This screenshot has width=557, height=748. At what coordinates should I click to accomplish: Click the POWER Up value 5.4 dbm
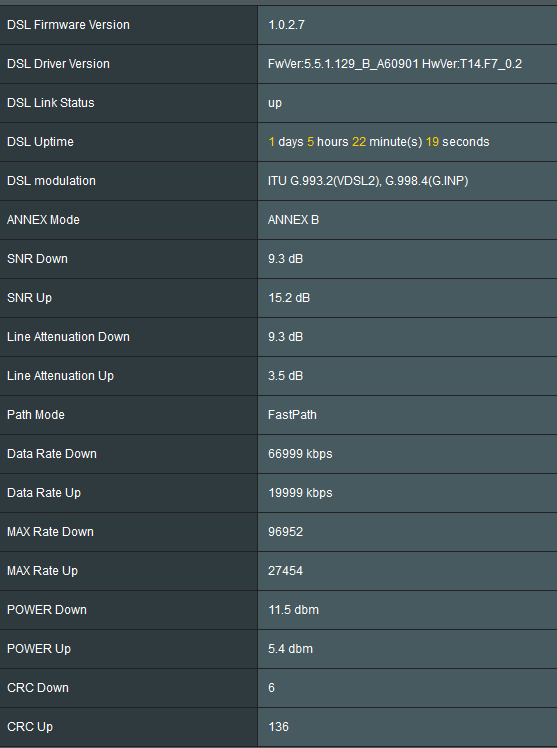point(290,649)
